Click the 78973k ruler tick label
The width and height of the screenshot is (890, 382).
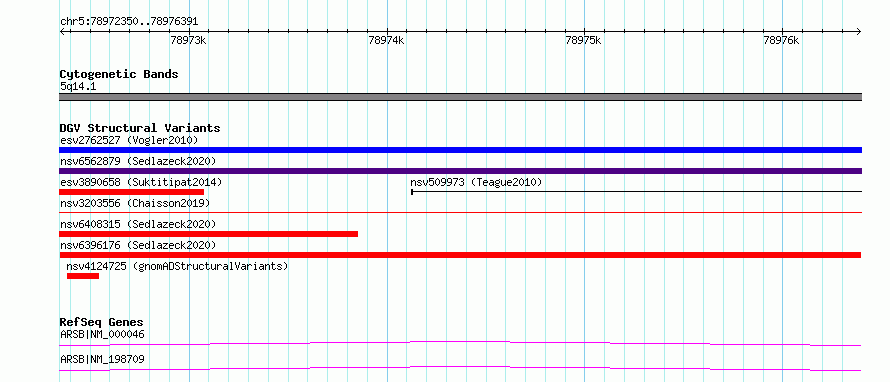[188, 40]
